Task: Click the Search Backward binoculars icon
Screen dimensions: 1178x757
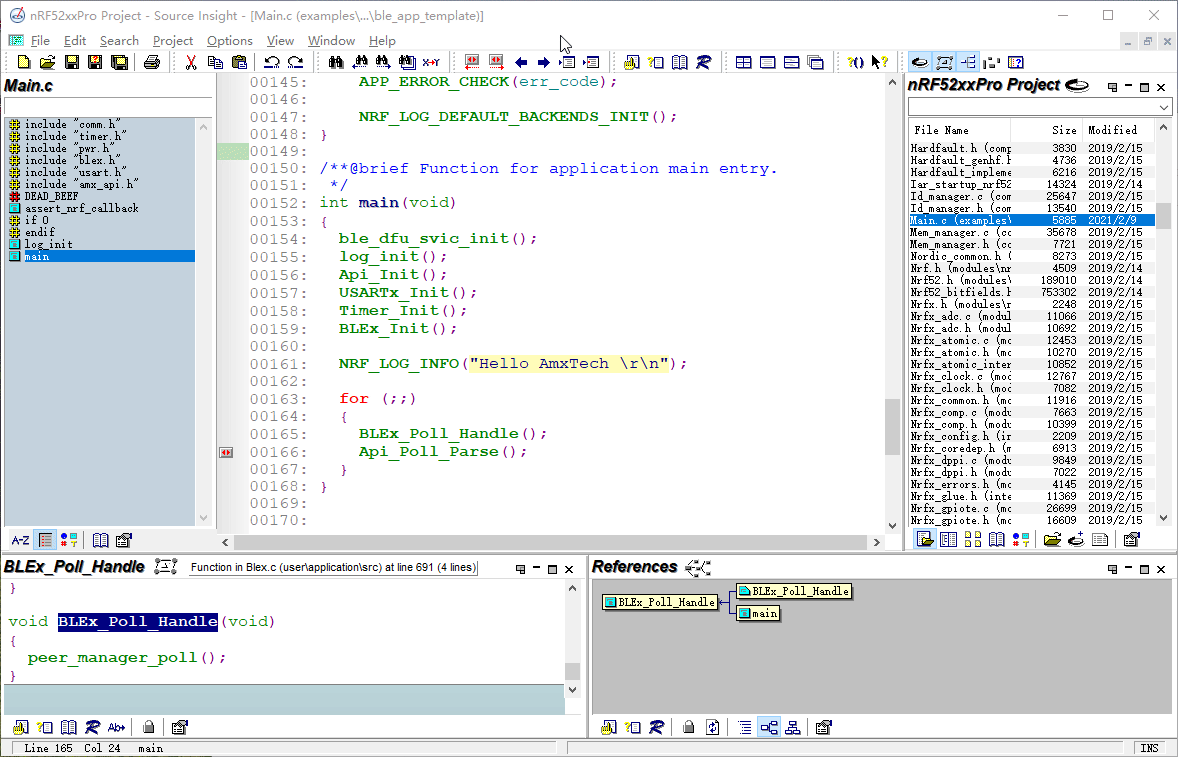Action: pos(360,62)
